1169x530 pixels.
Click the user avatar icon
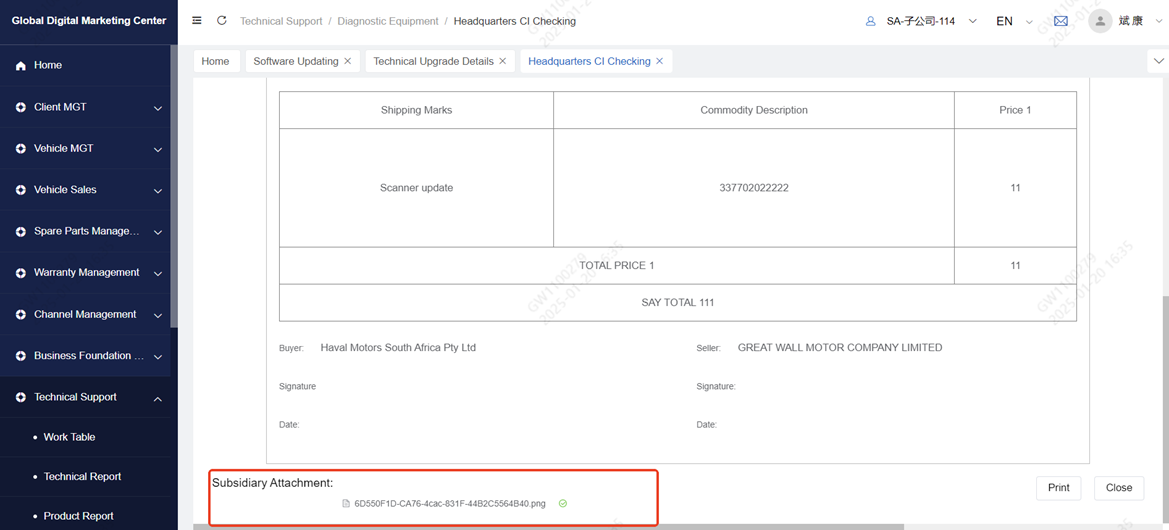[x=1100, y=21]
